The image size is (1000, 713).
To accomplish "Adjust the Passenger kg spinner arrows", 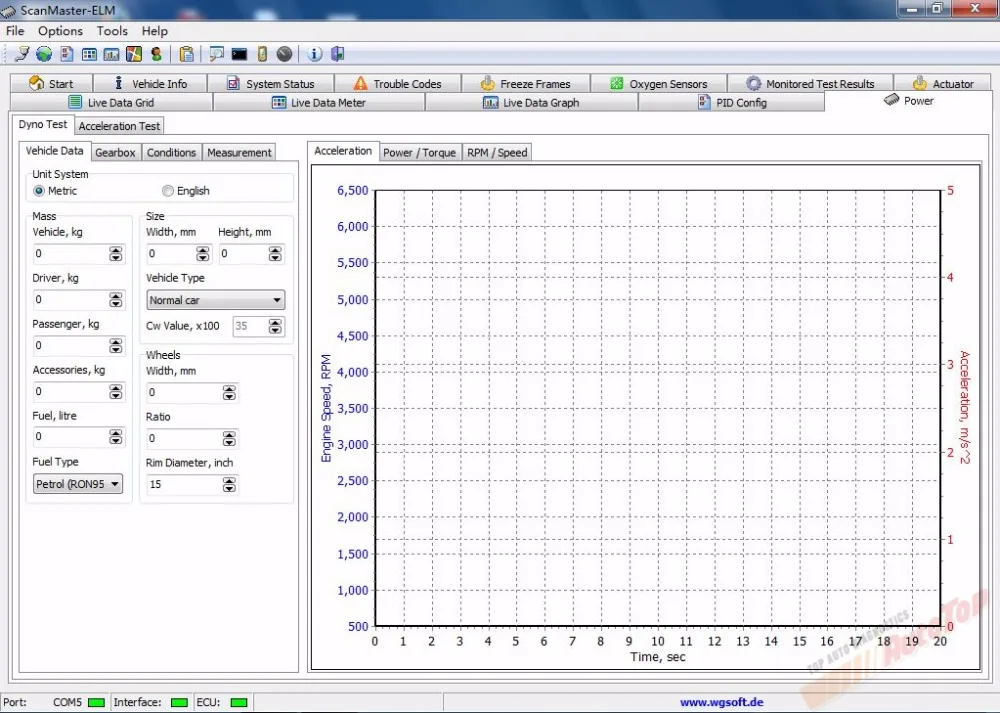I will click(115, 346).
